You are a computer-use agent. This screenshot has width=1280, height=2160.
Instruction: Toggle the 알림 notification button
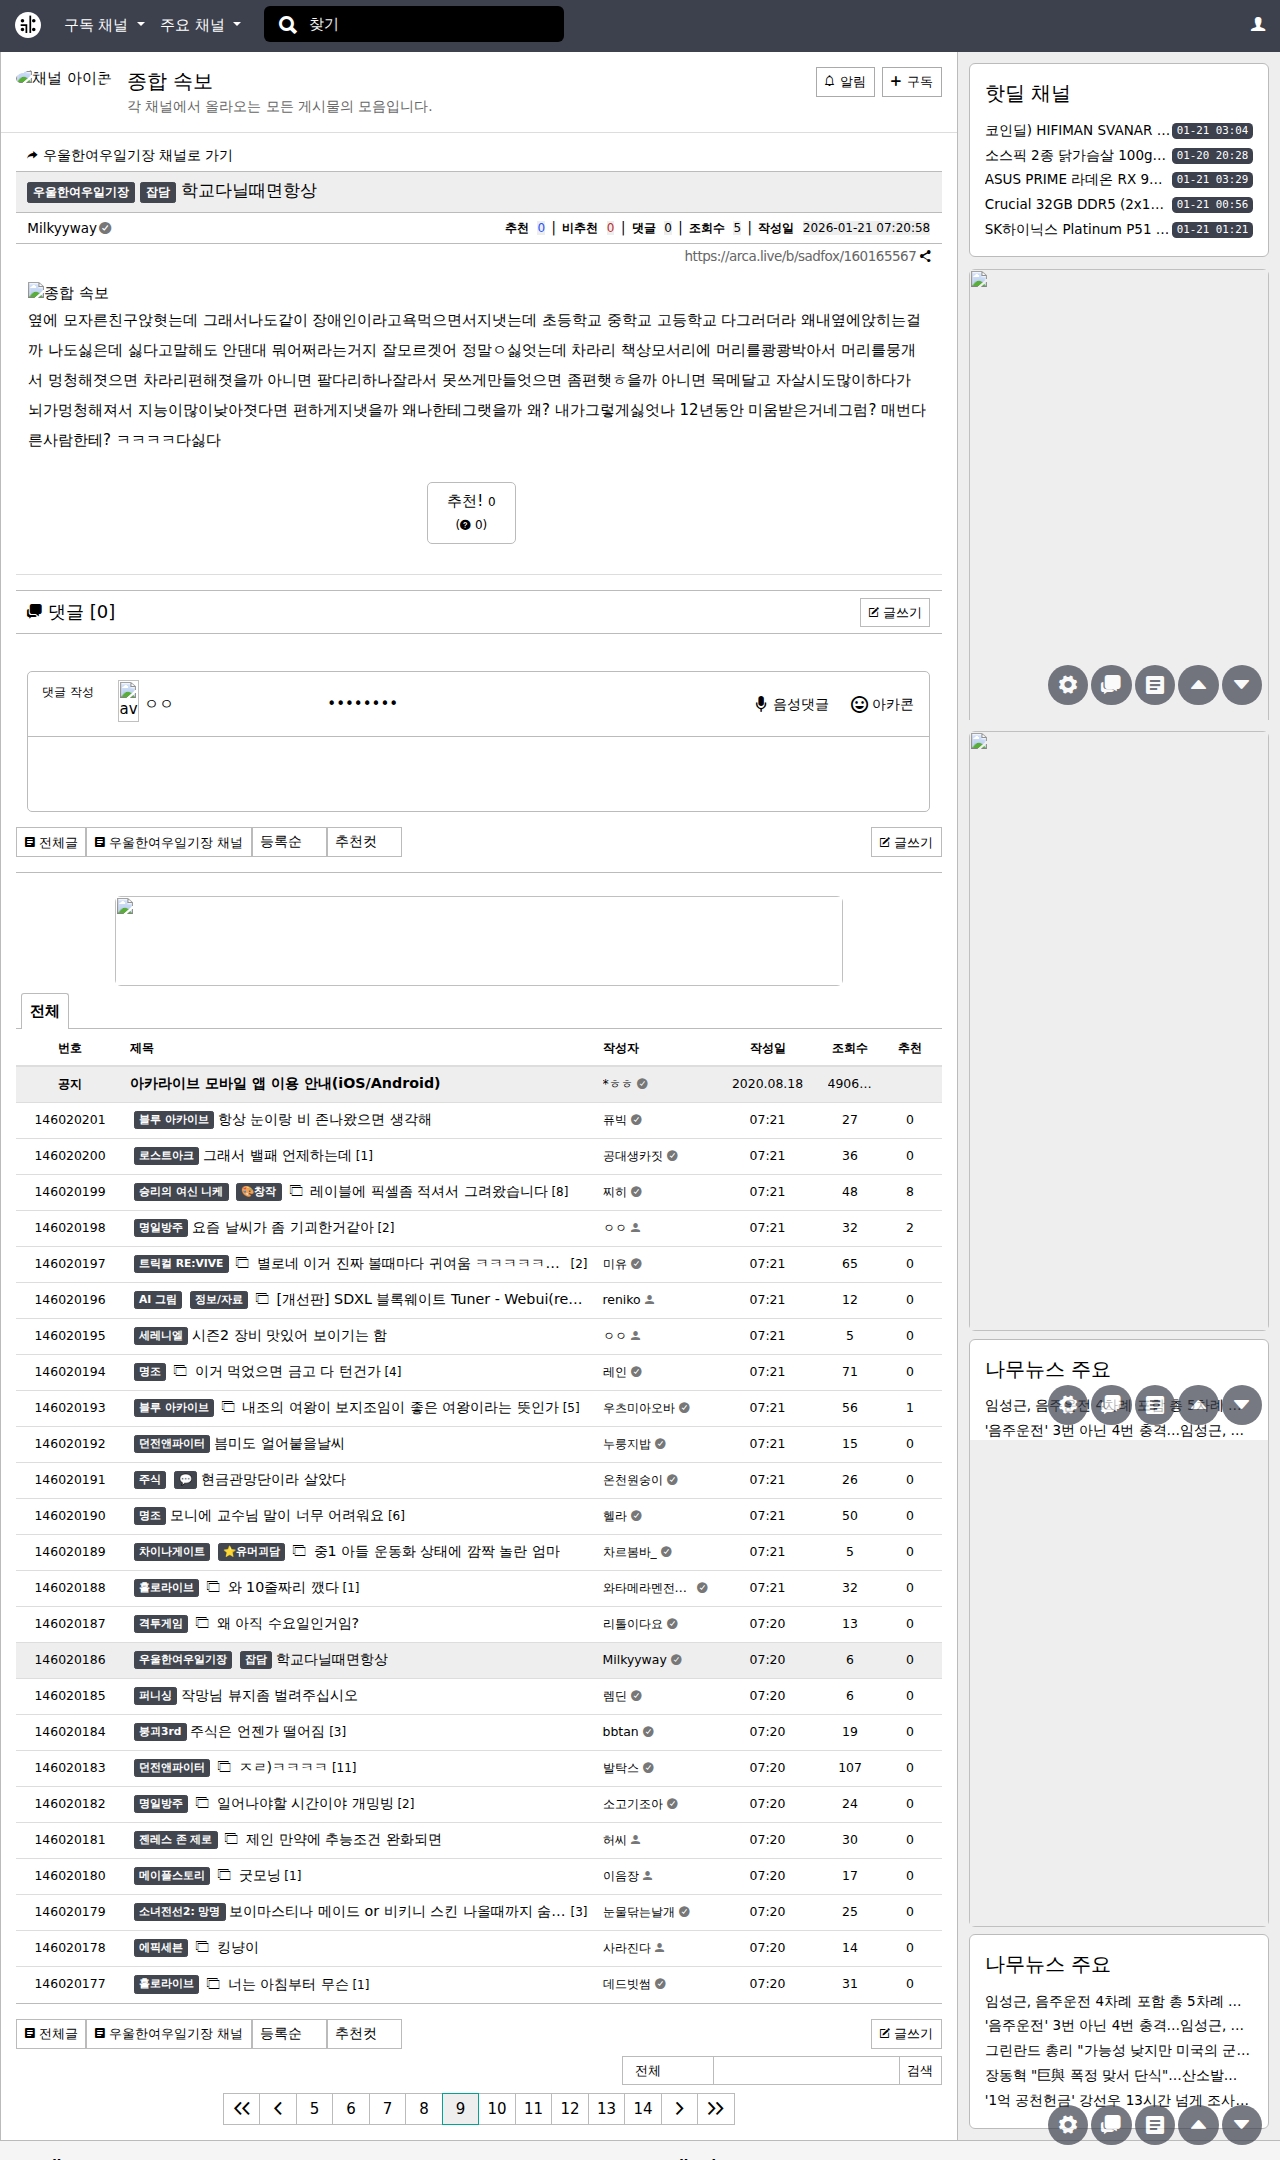point(845,82)
